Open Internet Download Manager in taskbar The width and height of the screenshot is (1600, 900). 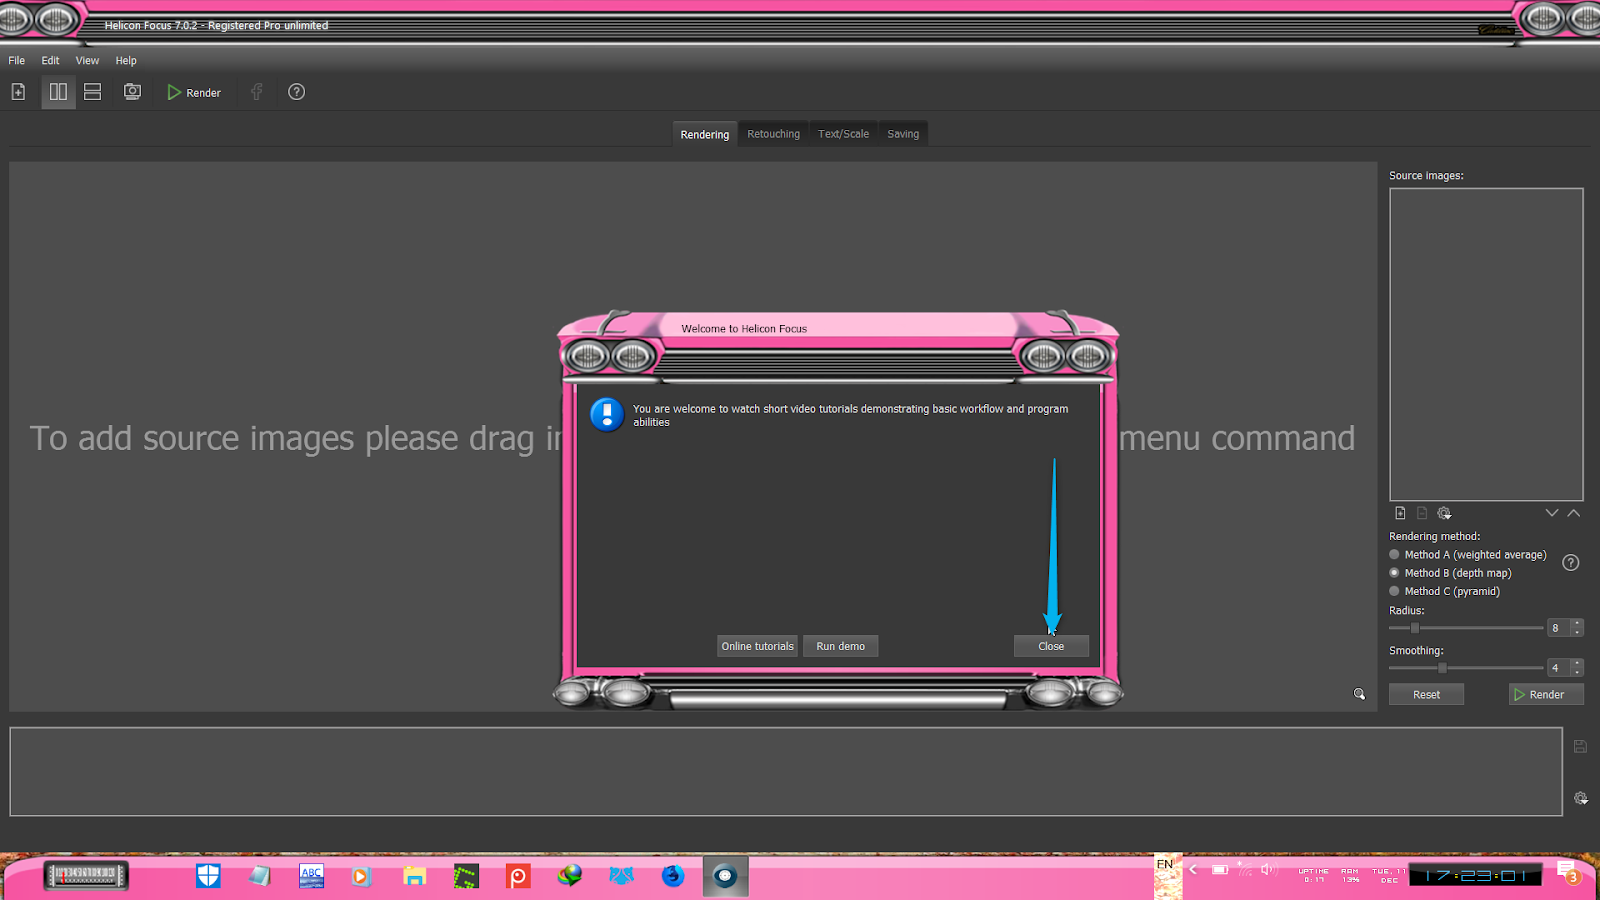(x=570, y=876)
